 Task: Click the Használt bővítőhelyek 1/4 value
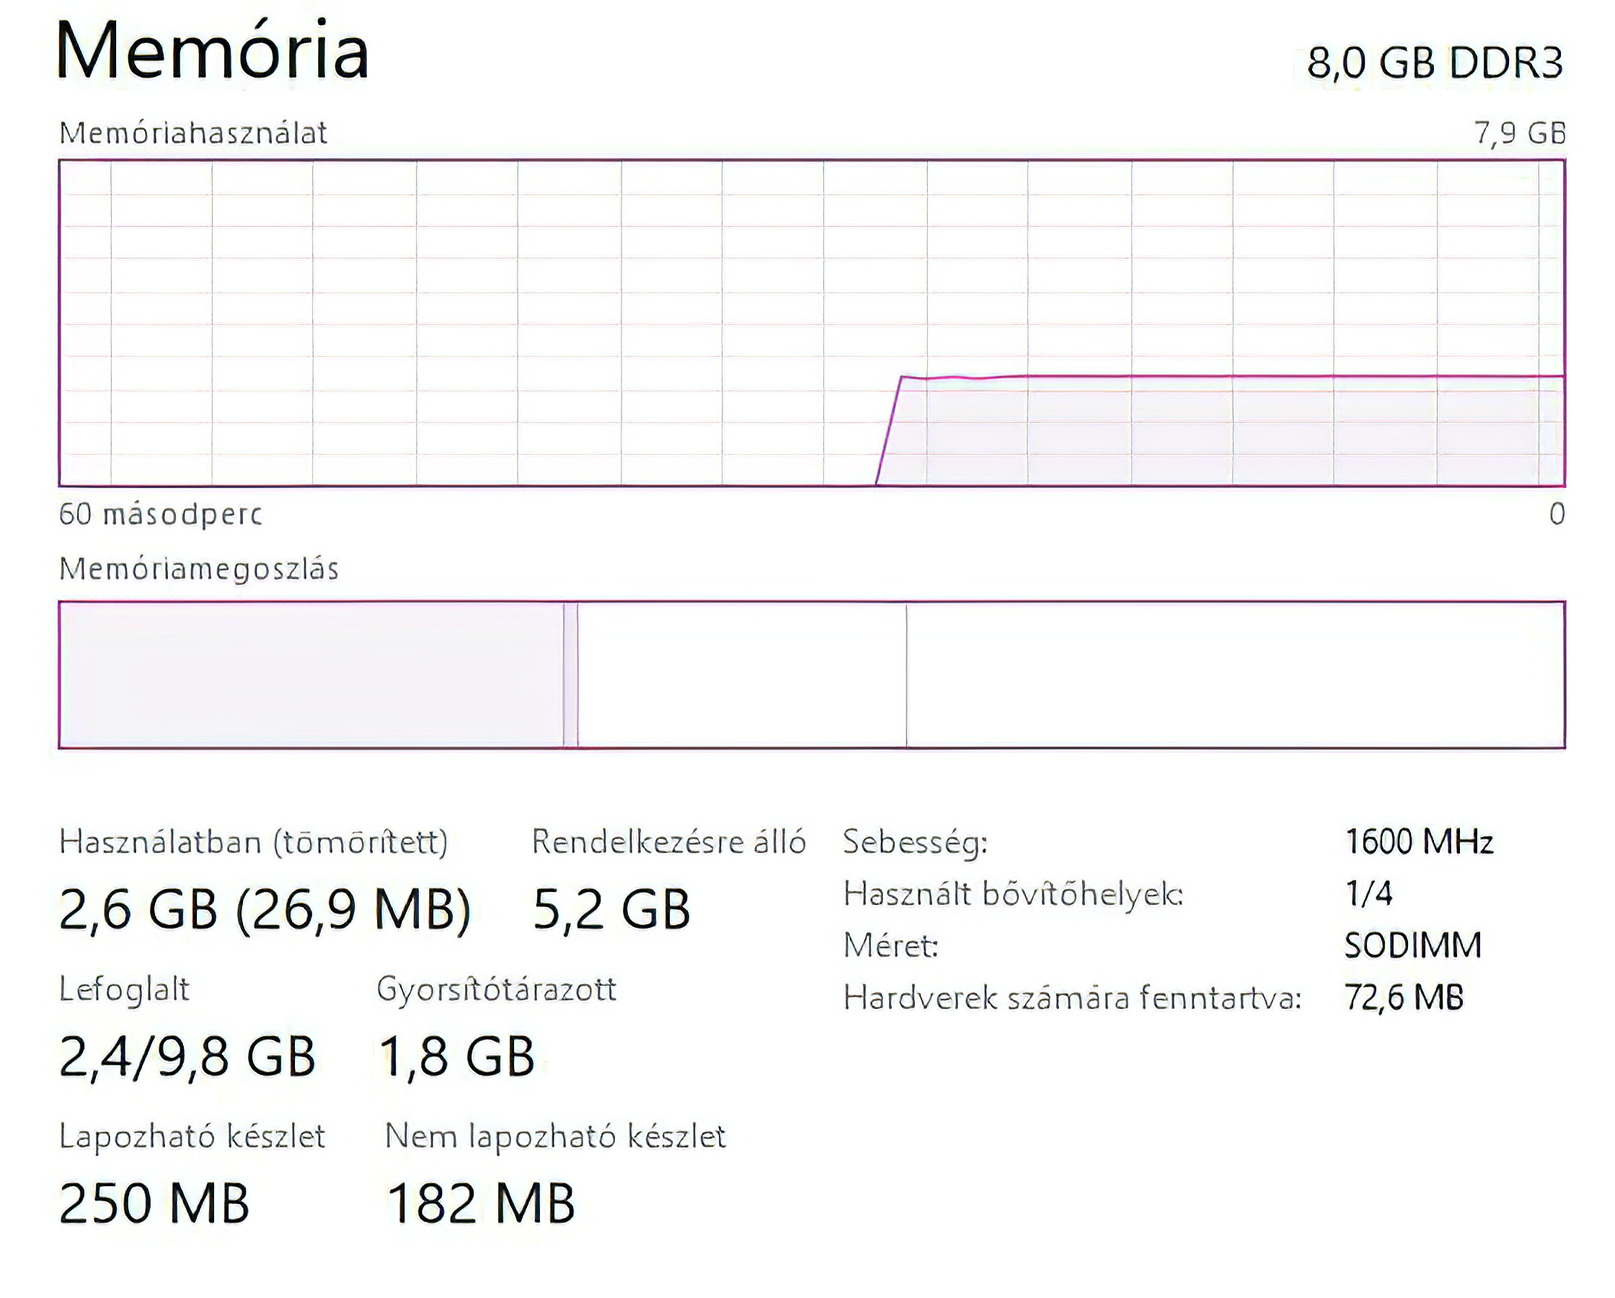[x=1368, y=893]
